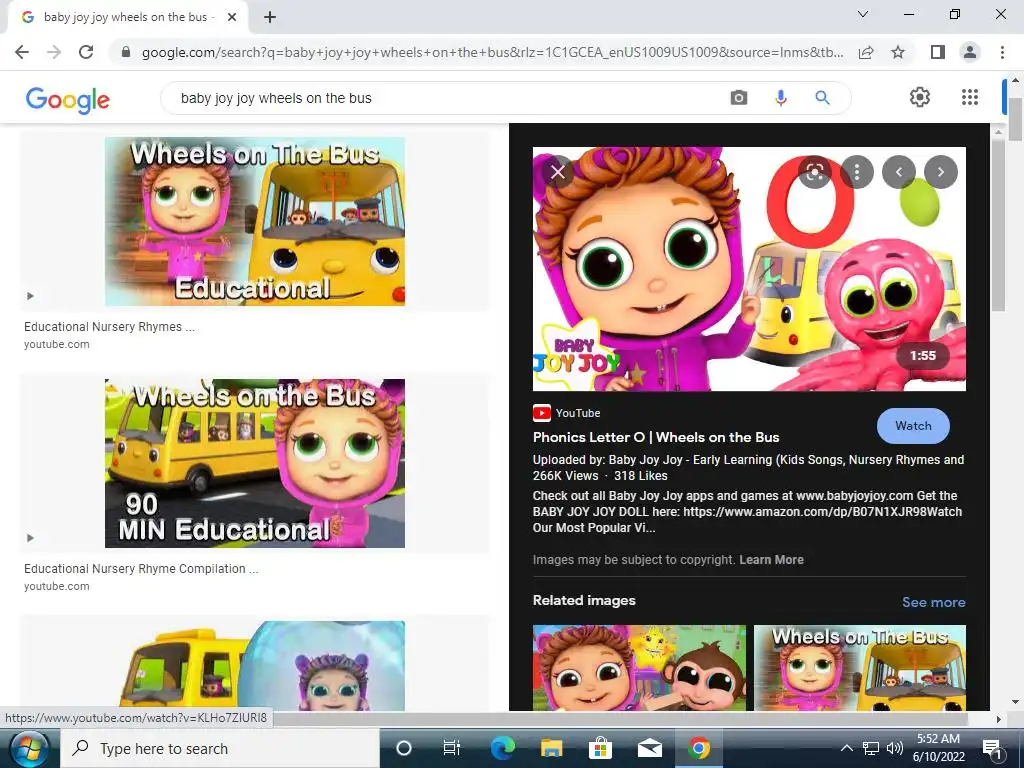
Task: Select the baby joy joy wheels tab
Action: point(127,18)
